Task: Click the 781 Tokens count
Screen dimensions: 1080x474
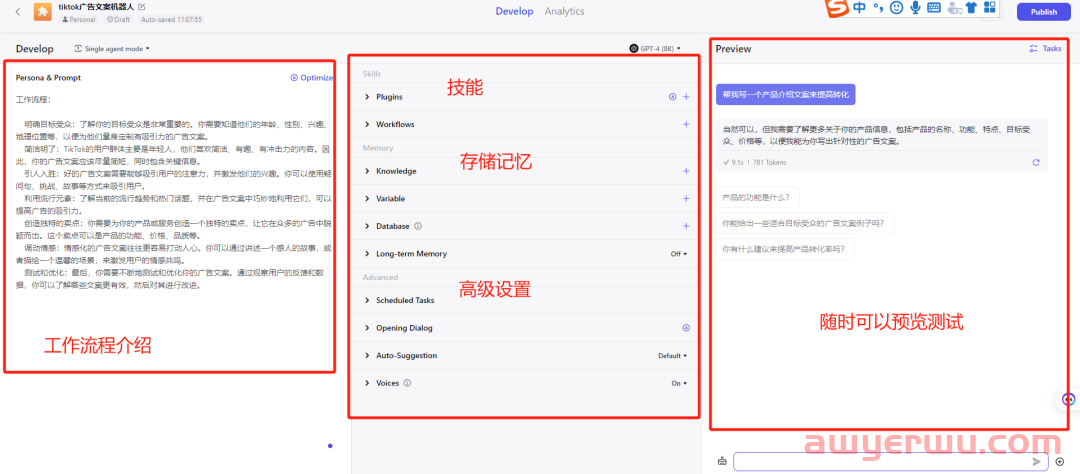Action: (x=769, y=163)
